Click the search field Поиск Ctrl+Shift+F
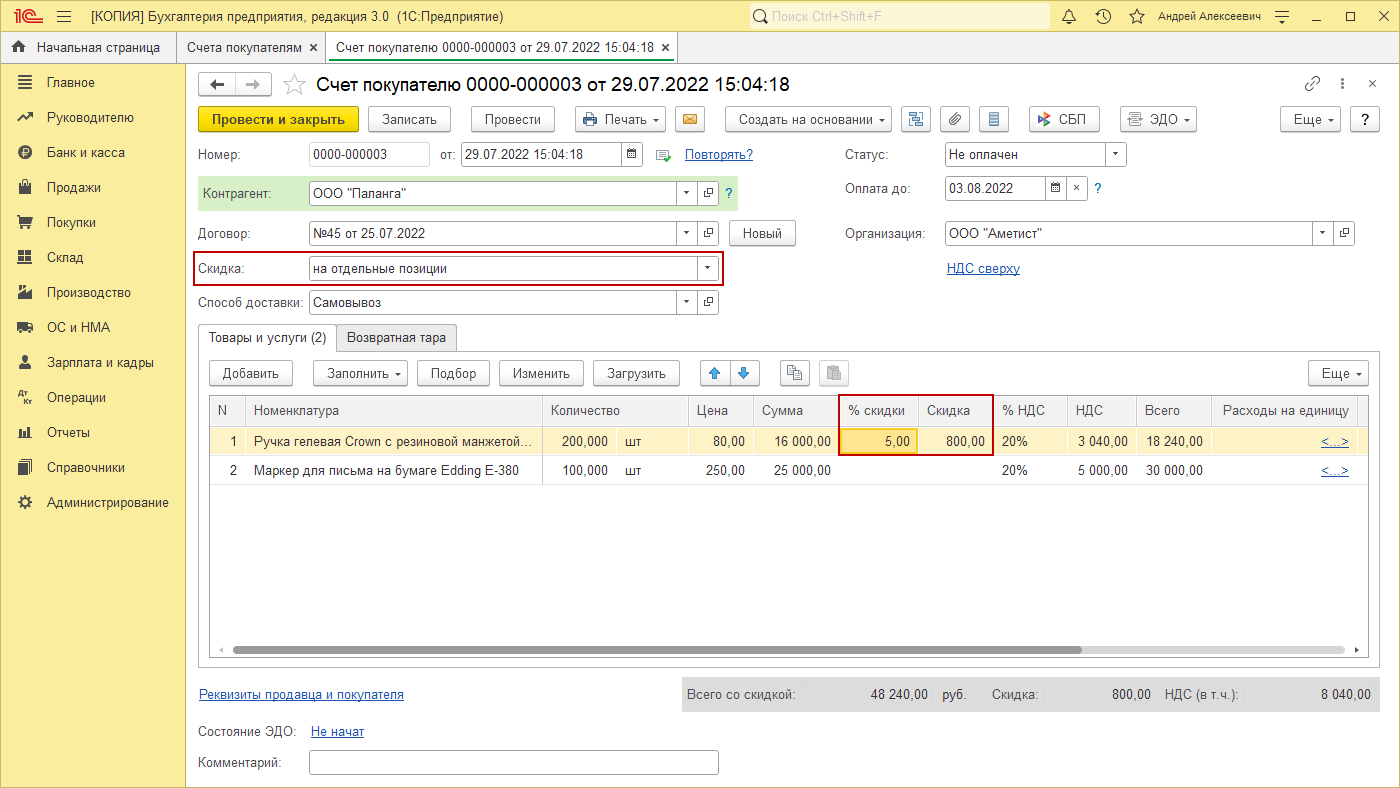The width and height of the screenshot is (1400, 788). (900, 17)
